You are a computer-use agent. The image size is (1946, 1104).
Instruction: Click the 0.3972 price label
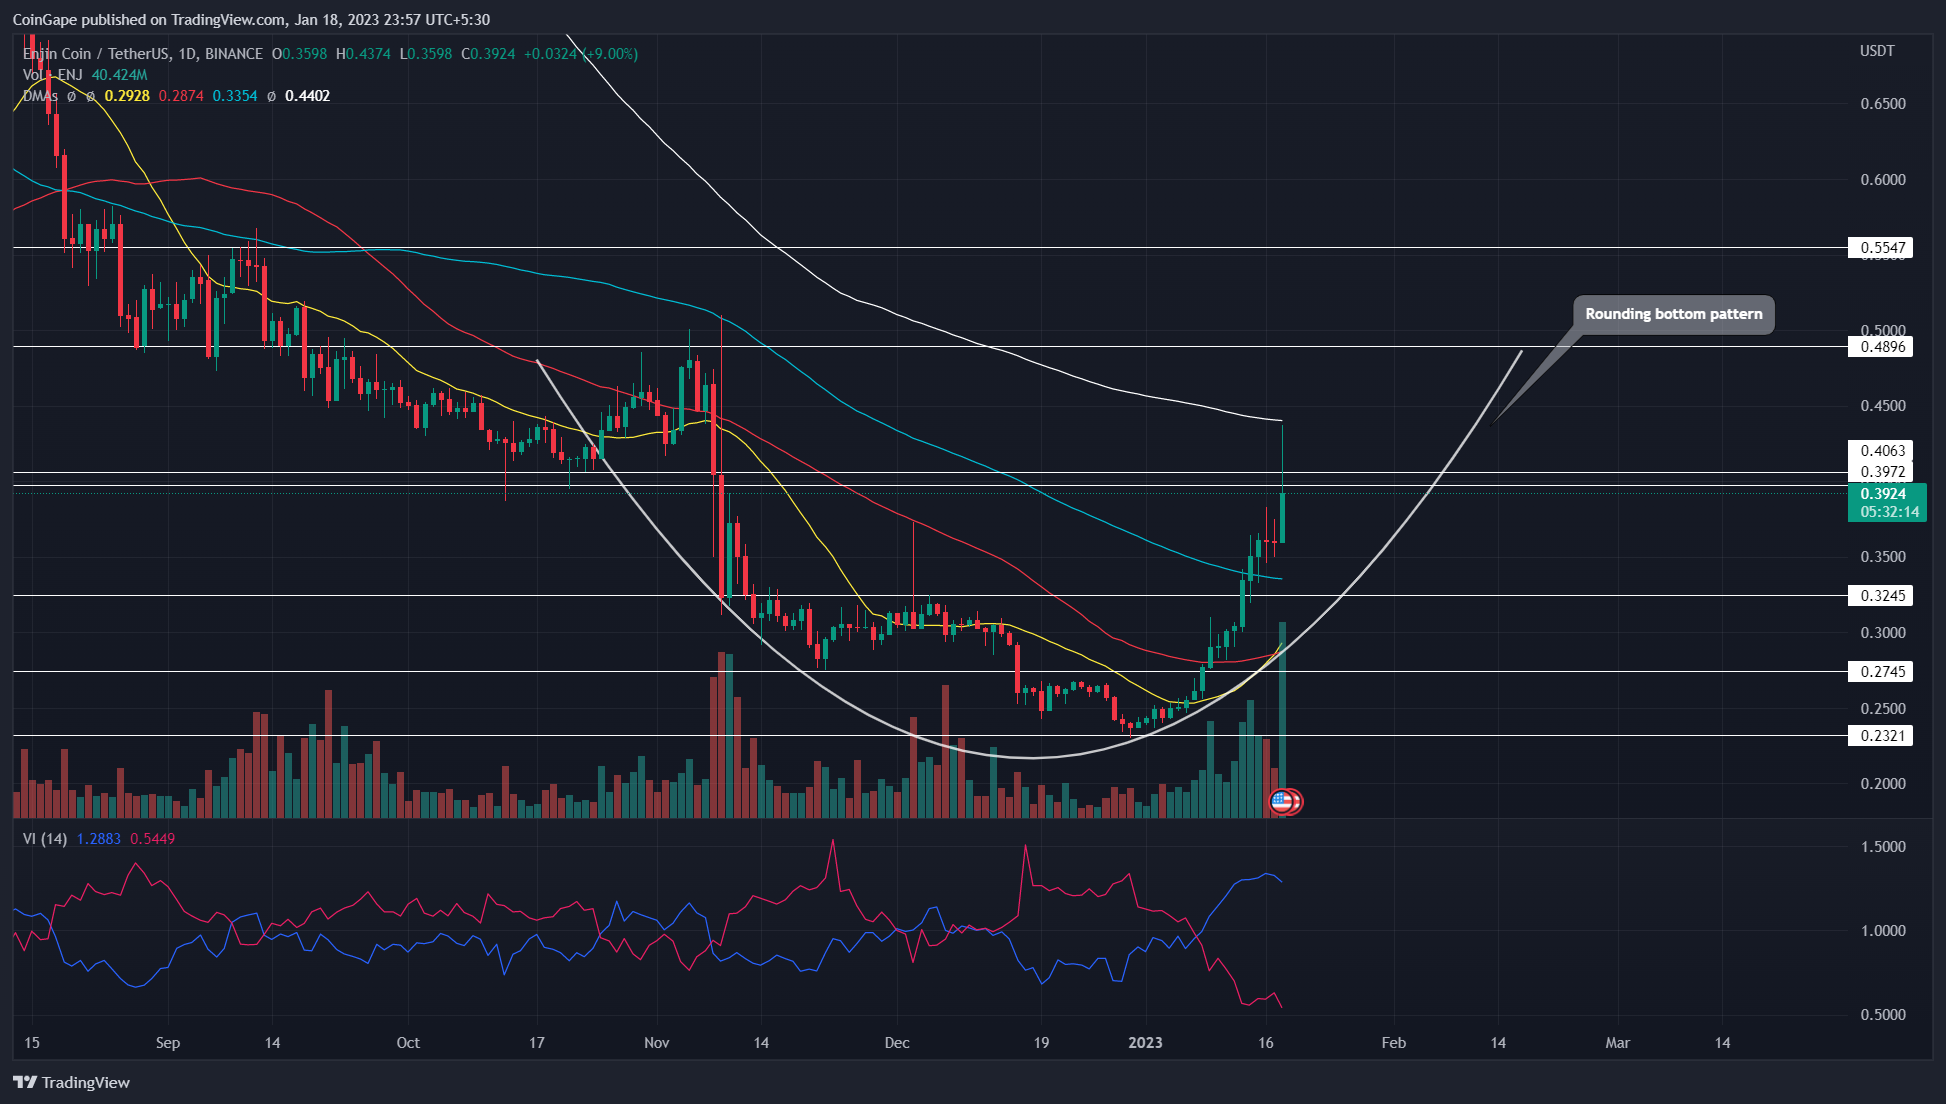(1880, 471)
